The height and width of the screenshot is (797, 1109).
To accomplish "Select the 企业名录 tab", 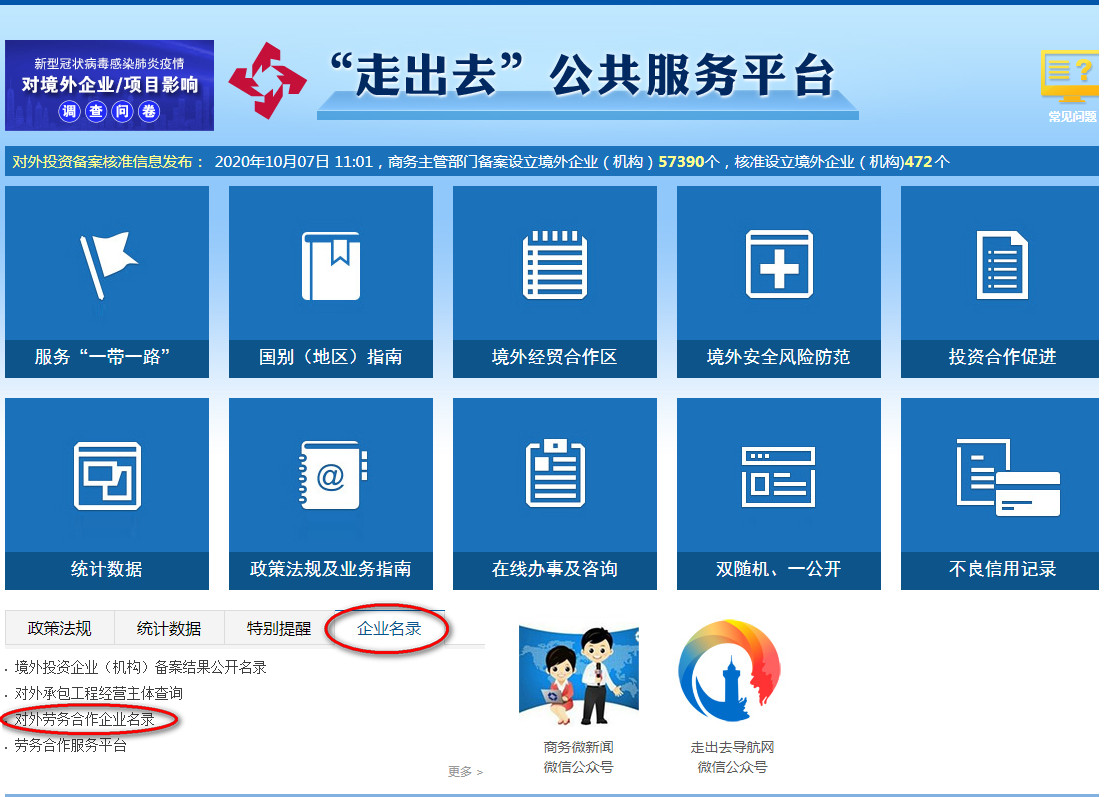I will [x=389, y=629].
